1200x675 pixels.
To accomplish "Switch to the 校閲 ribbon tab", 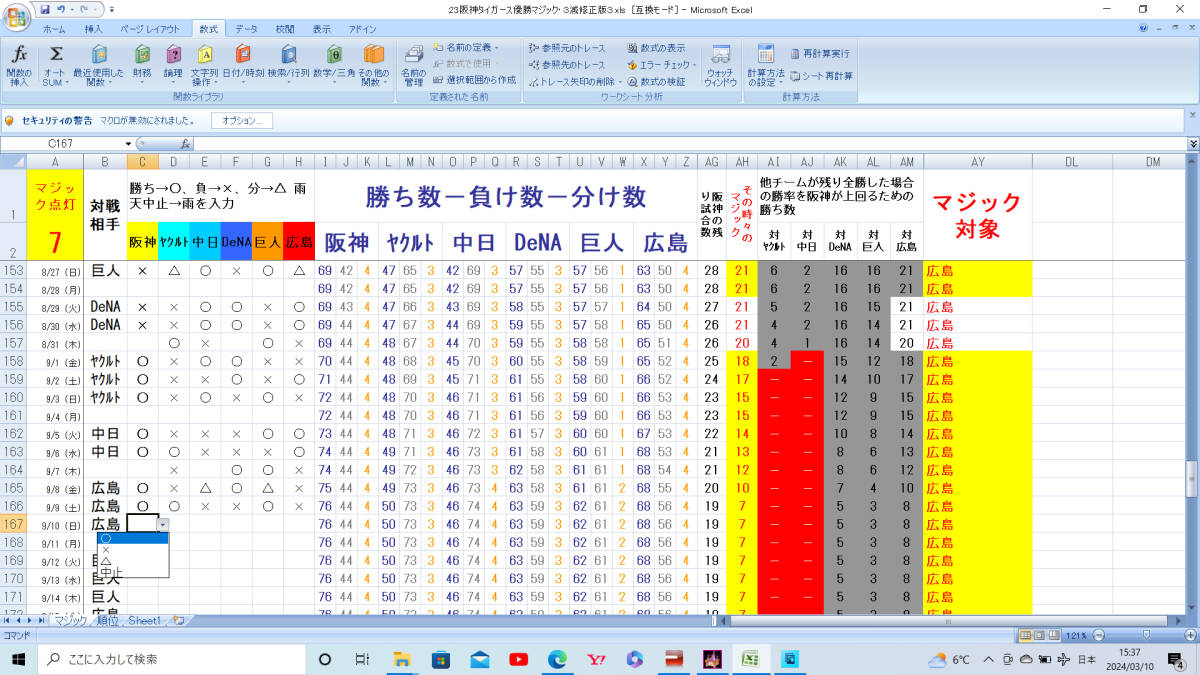I will point(285,29).
